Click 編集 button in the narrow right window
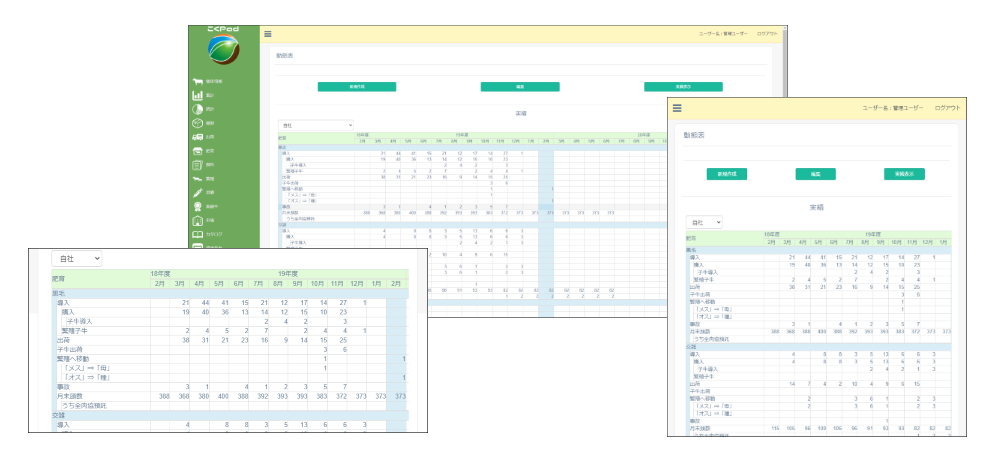1000x450 pixels. (x=815, y=174)
